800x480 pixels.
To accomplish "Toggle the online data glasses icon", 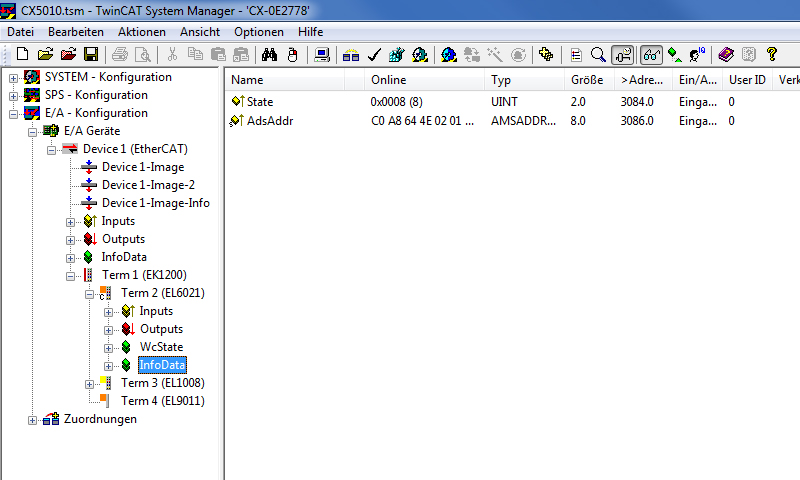I will pyautogui.click(x=652, y=54).
